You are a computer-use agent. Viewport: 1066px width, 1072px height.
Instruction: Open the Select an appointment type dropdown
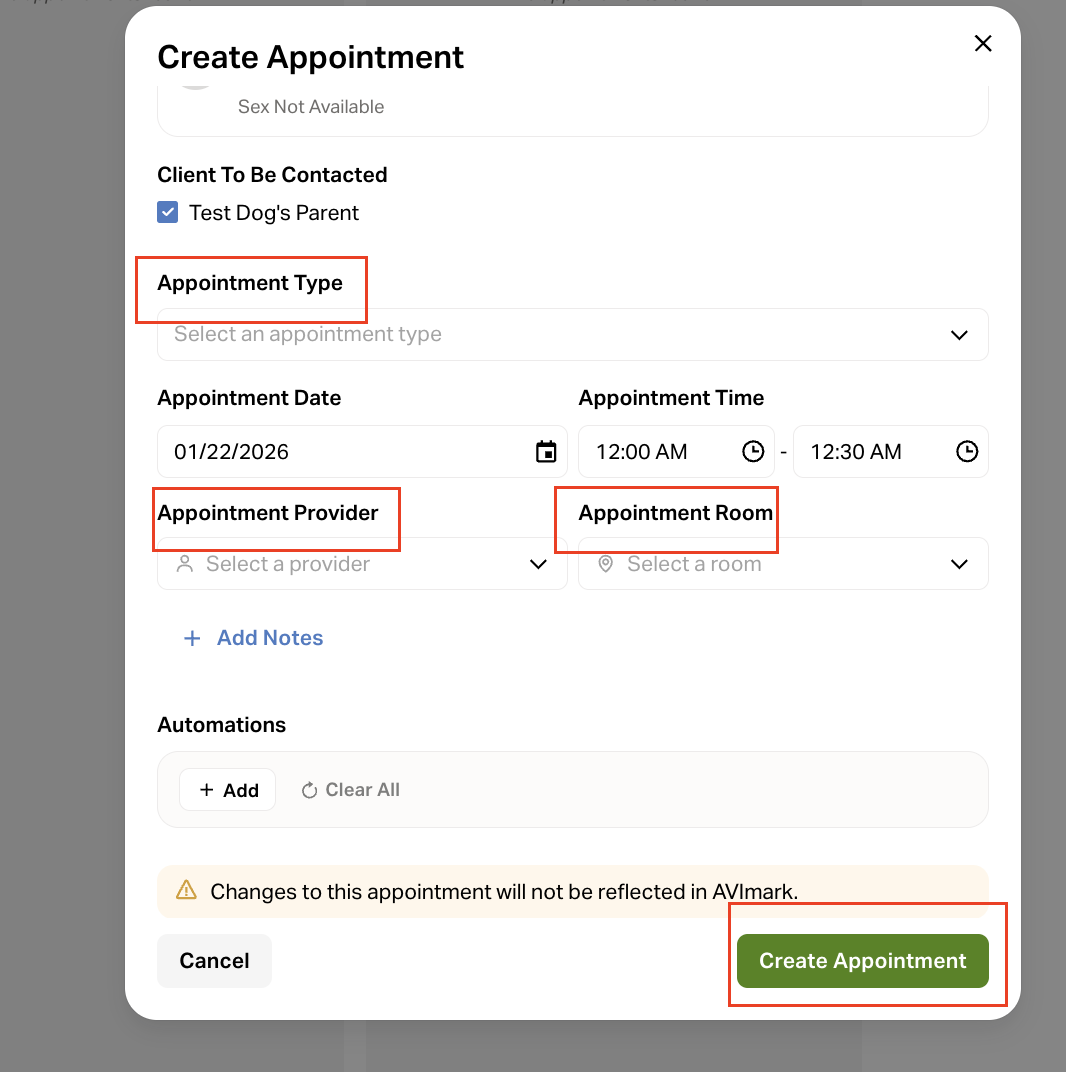(572, 335)
